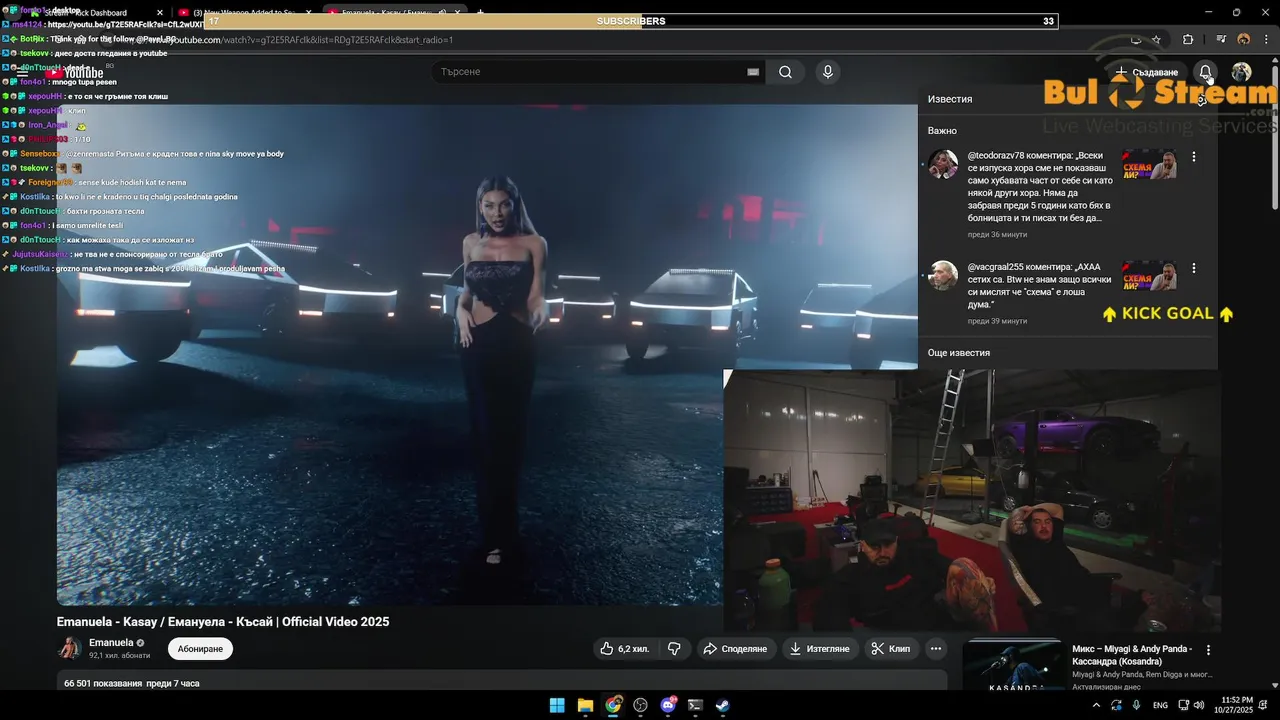Open the YouTube hamburger guide menu

tap(22, 72)
